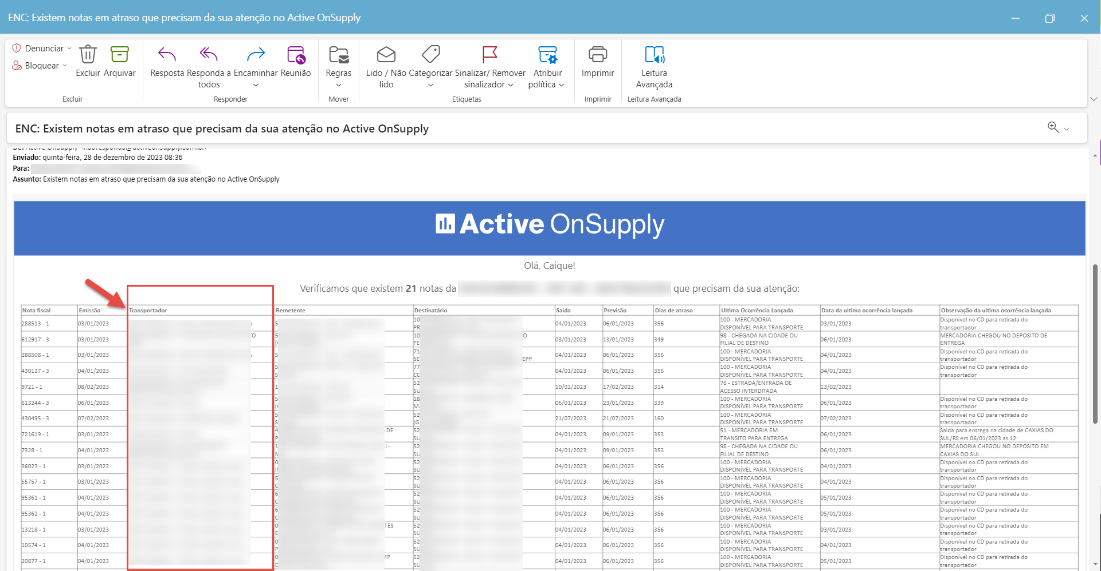
Task: Print the email with Imprimir
Action: coord(598,54)
